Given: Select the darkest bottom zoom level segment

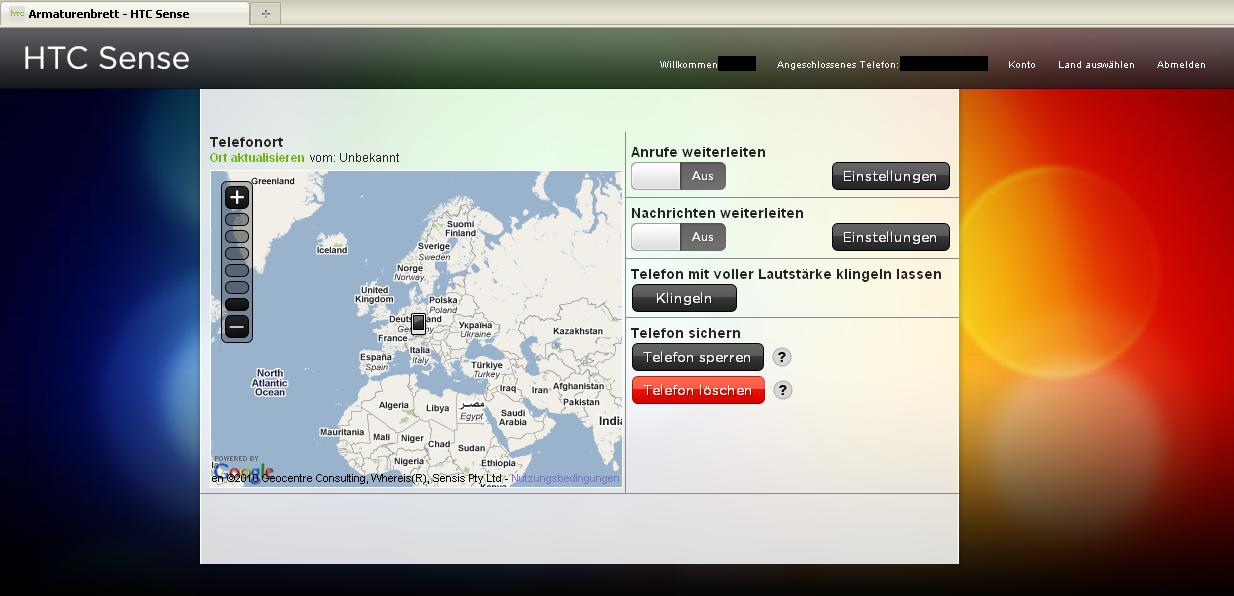Looking at the screenshot, I should point(237,305).
